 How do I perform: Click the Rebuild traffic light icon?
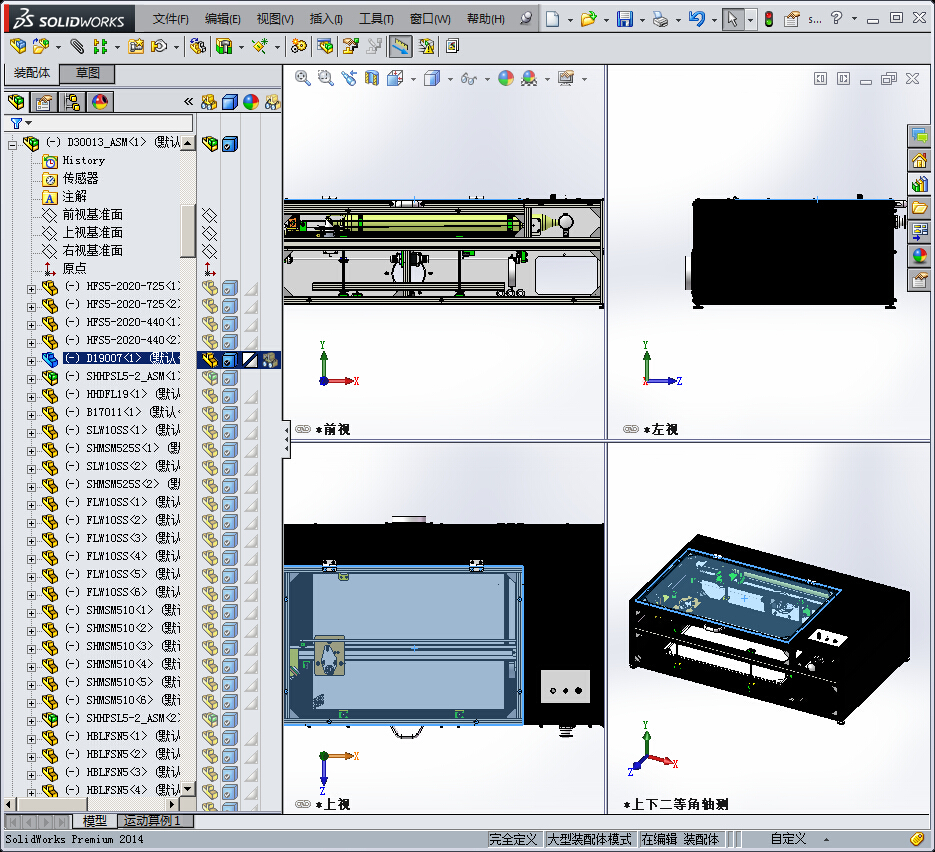(x=769, y=19)
